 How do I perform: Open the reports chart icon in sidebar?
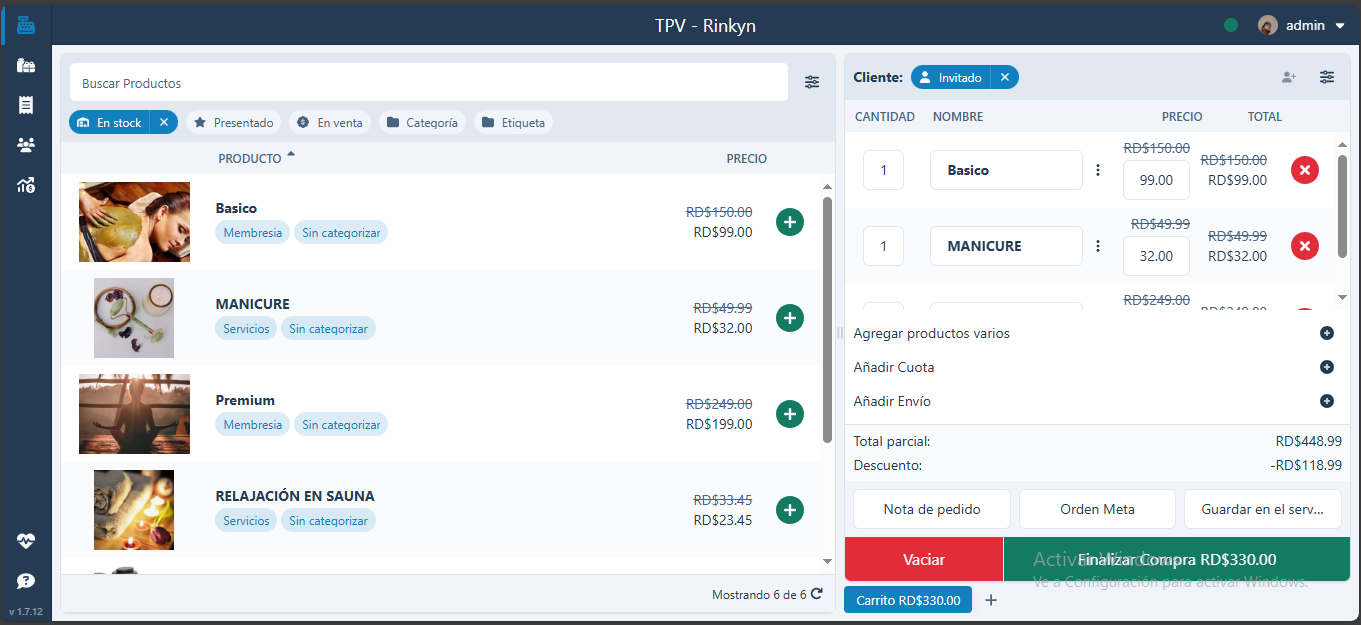point(26,185)
